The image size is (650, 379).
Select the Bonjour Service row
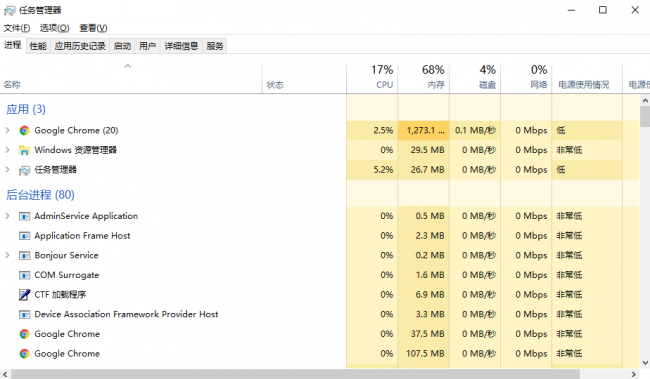click(x=66, y=255)
